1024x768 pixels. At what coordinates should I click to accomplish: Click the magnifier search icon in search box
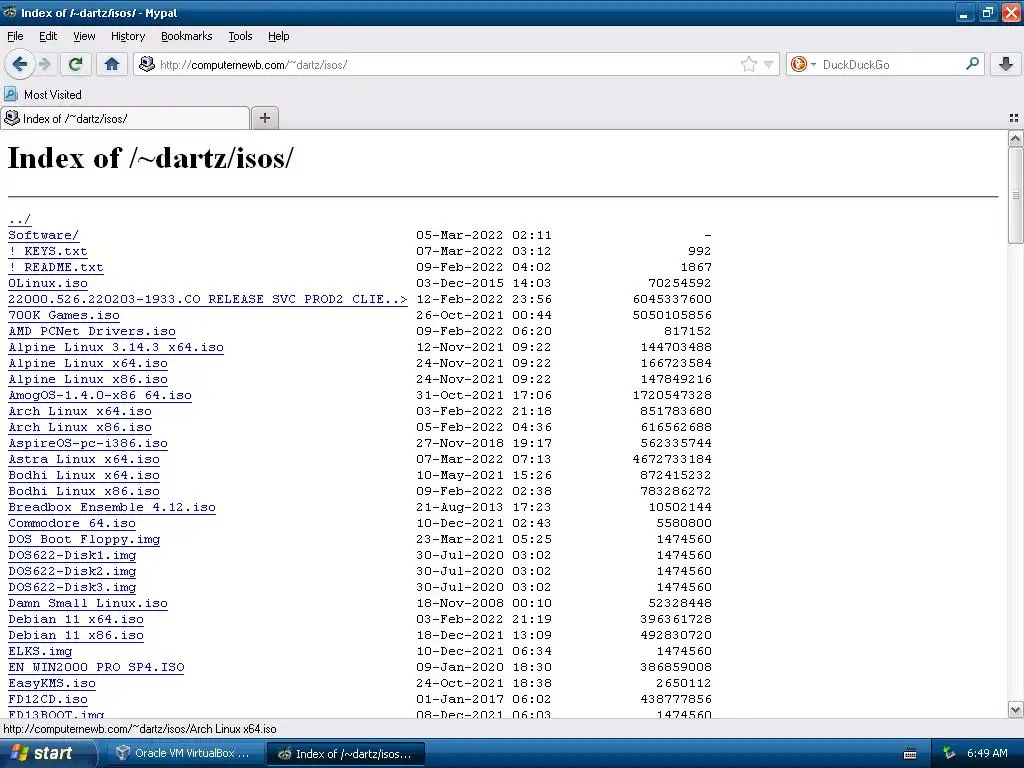pos(972,63)
